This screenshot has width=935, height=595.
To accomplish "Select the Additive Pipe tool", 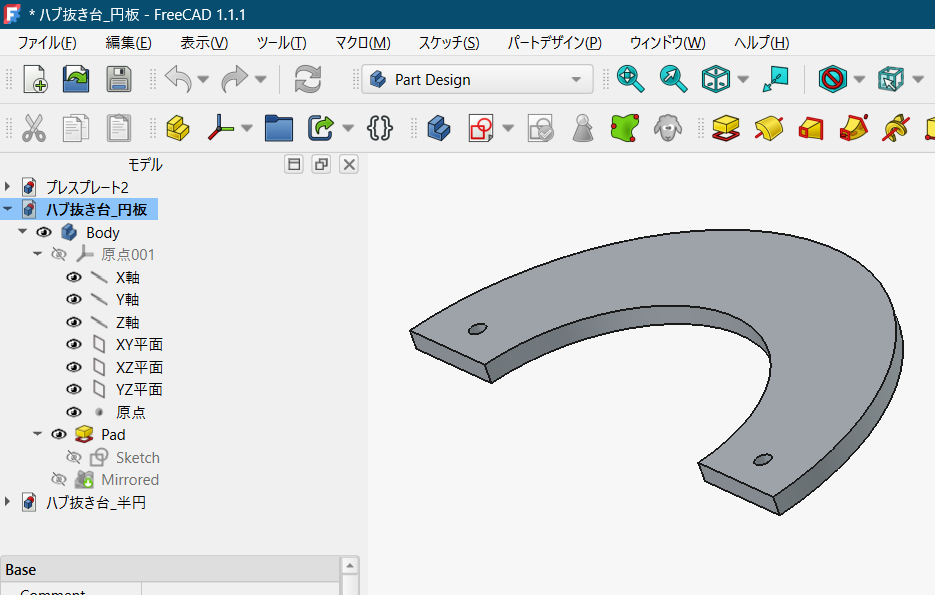I will click(853, 128).
